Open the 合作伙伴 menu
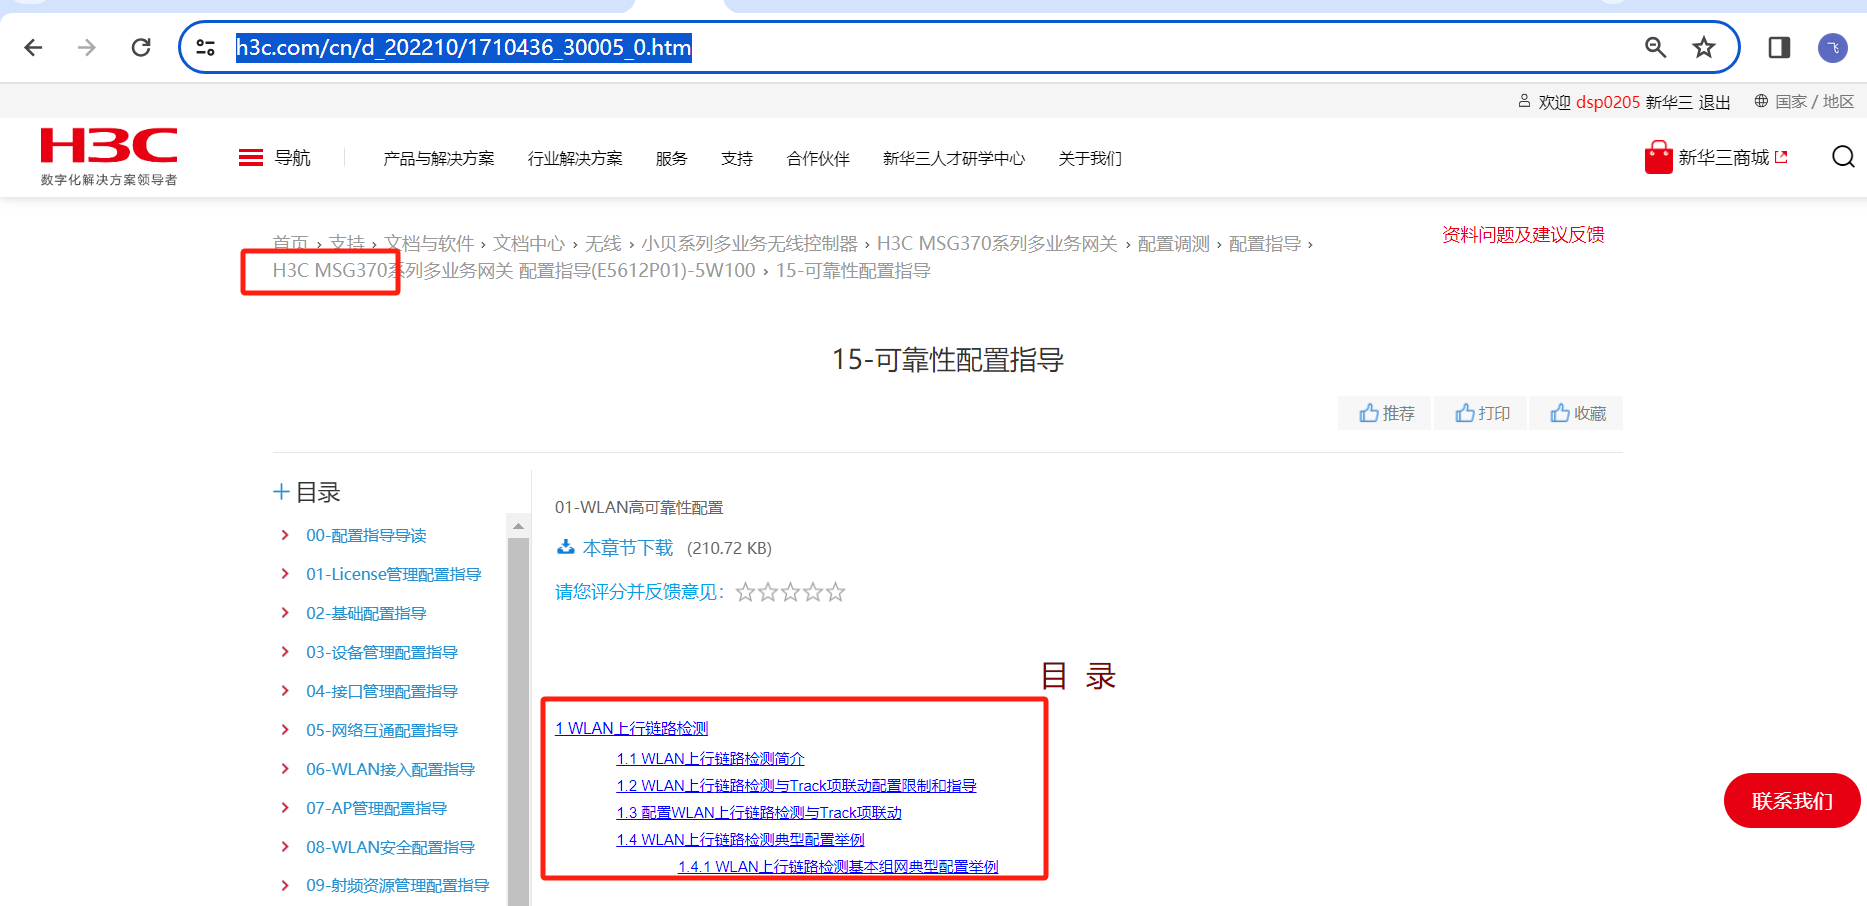Image resolution: width=1867 pixels, height=906 pixels. (818, 158)
